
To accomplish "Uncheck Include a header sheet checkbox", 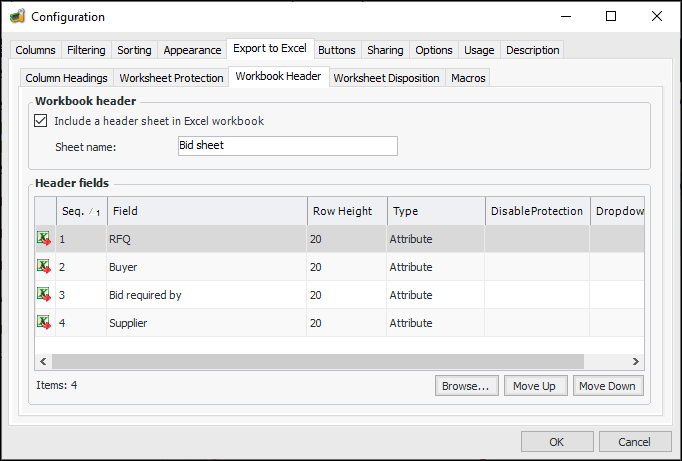I will pos(41,121).
